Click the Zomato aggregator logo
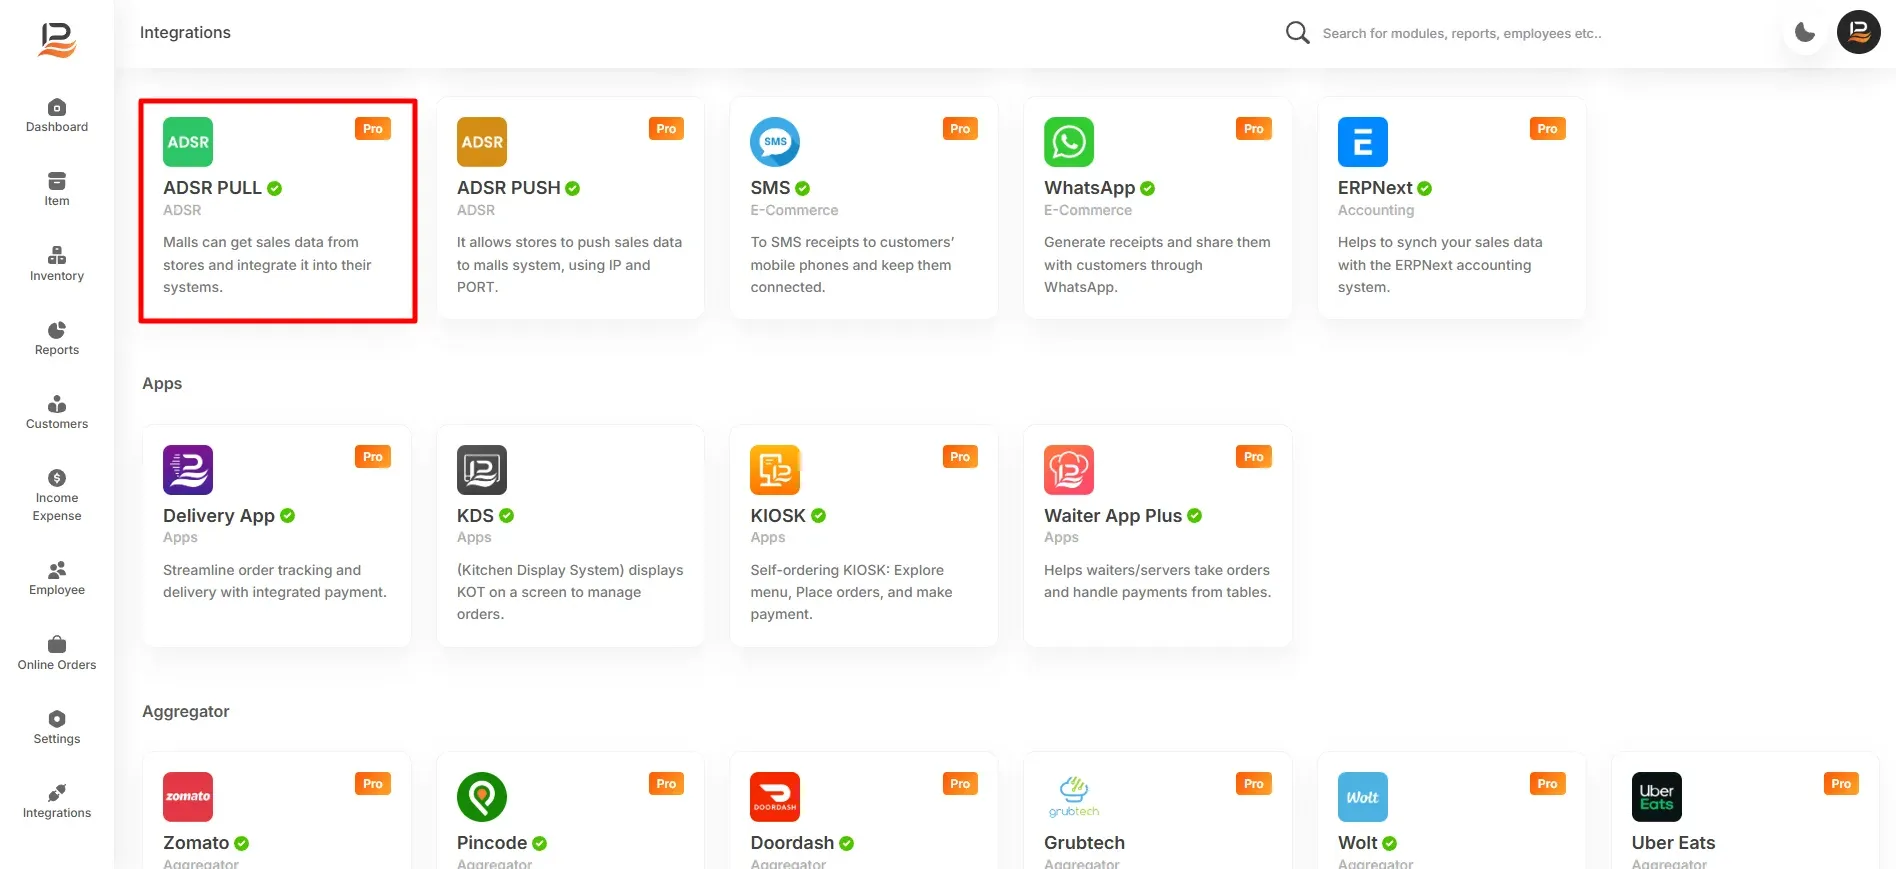Image resolution: width=1896 pixels, height=869 pixels. tap(188, 797)
